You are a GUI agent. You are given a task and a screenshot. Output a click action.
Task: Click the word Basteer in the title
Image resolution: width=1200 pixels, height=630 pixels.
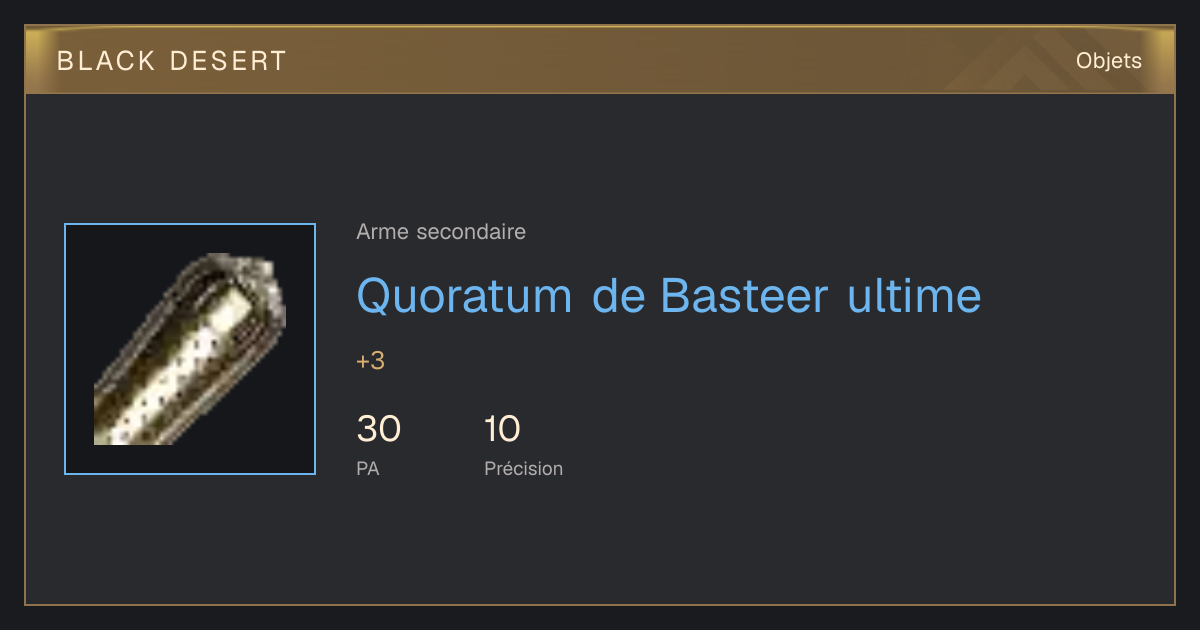[x=745, y=295]
